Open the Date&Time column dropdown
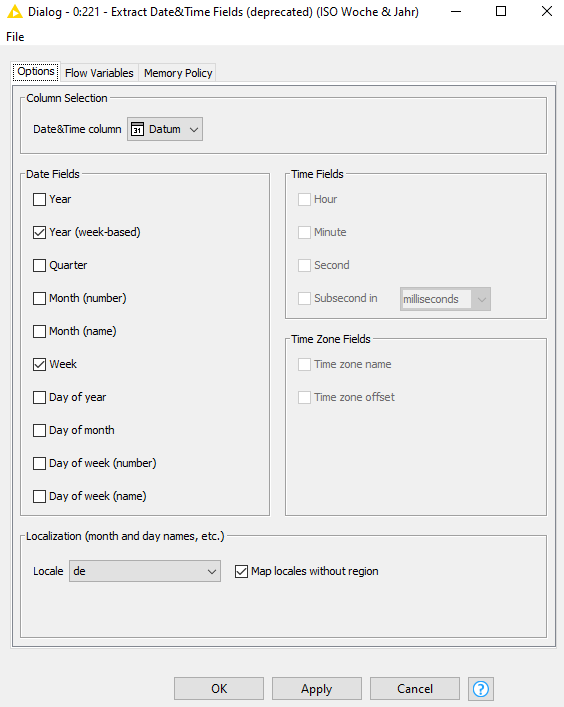 click(x=165, y=129)
